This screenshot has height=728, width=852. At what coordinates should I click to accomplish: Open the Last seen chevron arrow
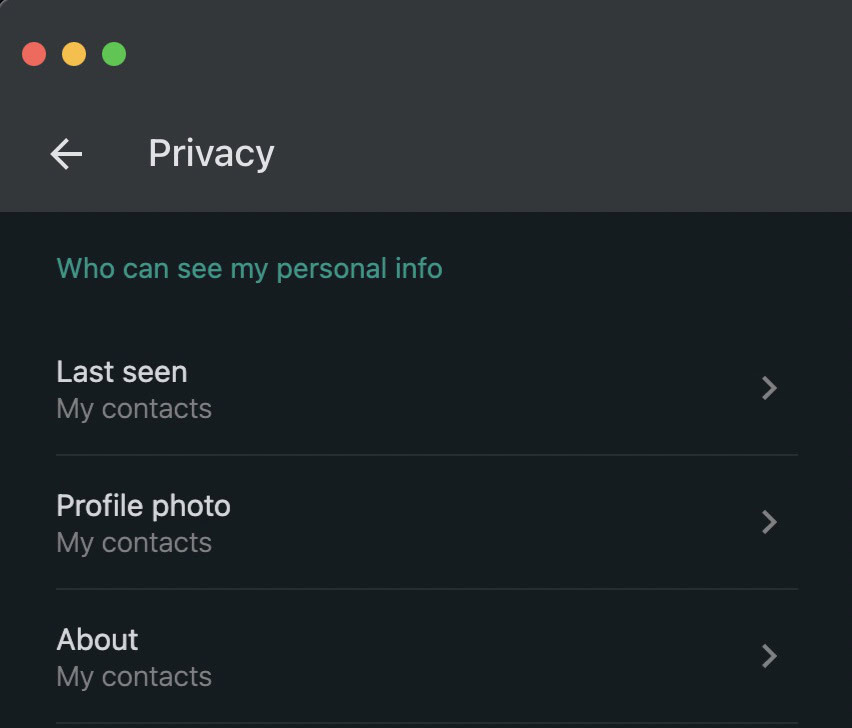click(x=768, y=388)
